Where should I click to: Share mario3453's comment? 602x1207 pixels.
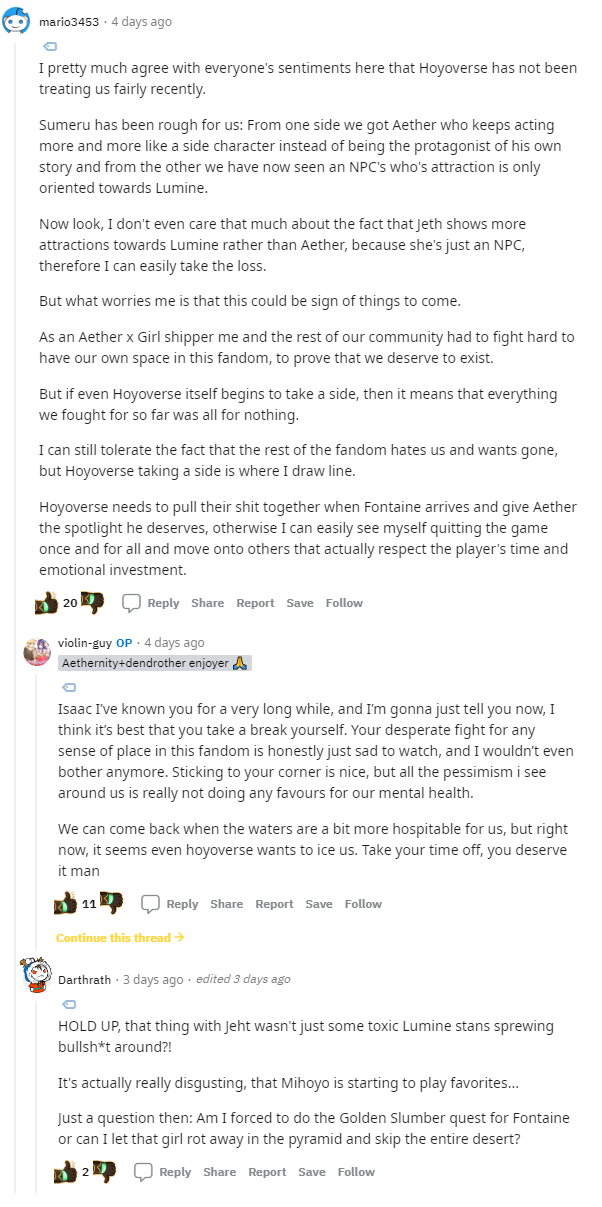tap(208, 603)
